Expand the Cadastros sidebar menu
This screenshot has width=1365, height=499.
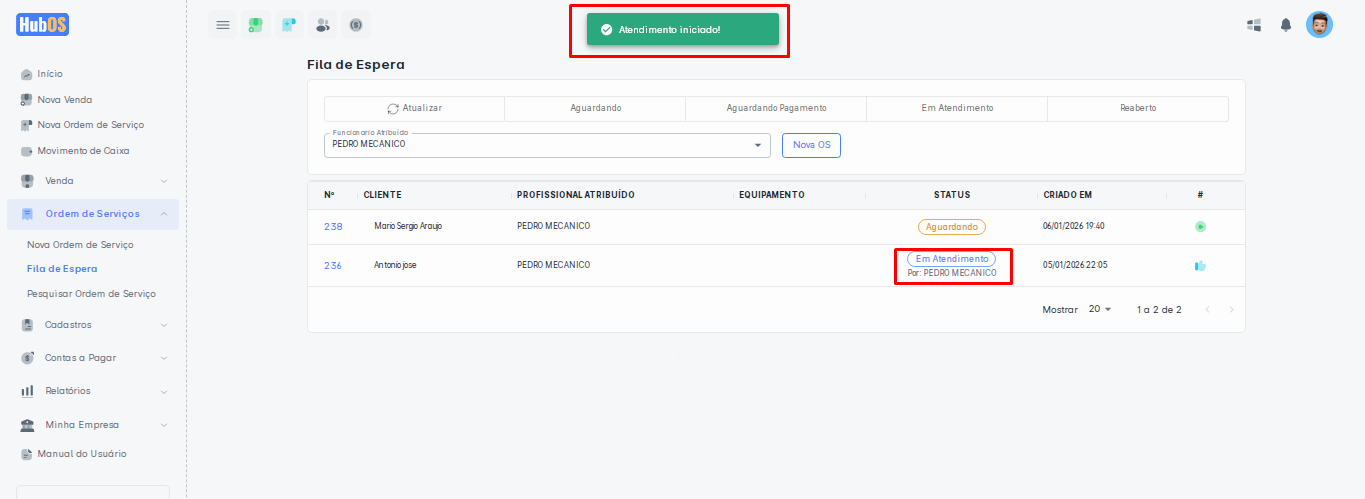(92, 325)
